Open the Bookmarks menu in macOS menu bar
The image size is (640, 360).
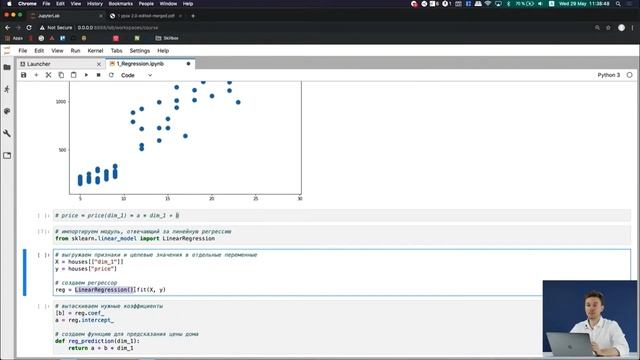(x=120, y=4)
